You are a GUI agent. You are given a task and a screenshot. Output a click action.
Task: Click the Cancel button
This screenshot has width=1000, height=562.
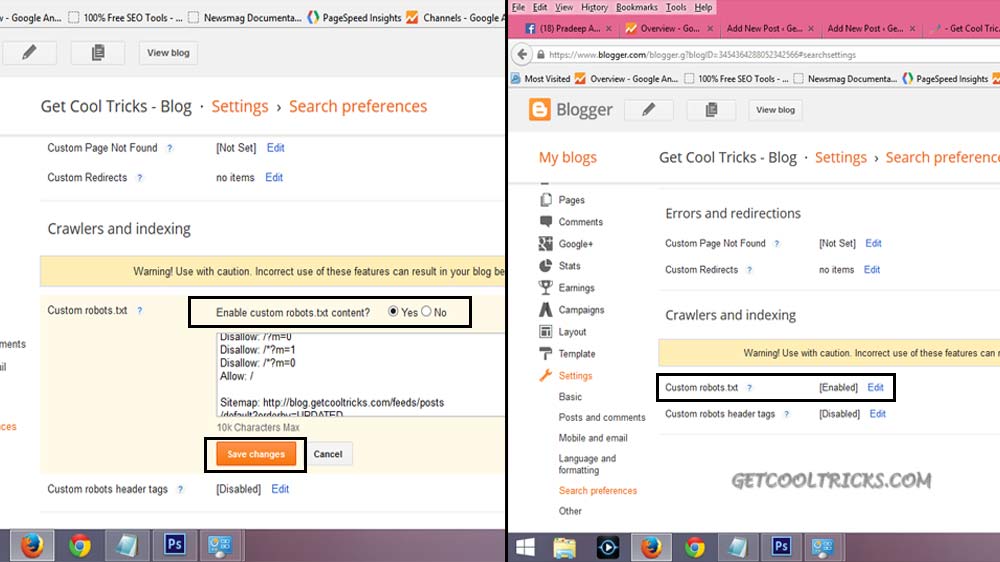[328, 454]
